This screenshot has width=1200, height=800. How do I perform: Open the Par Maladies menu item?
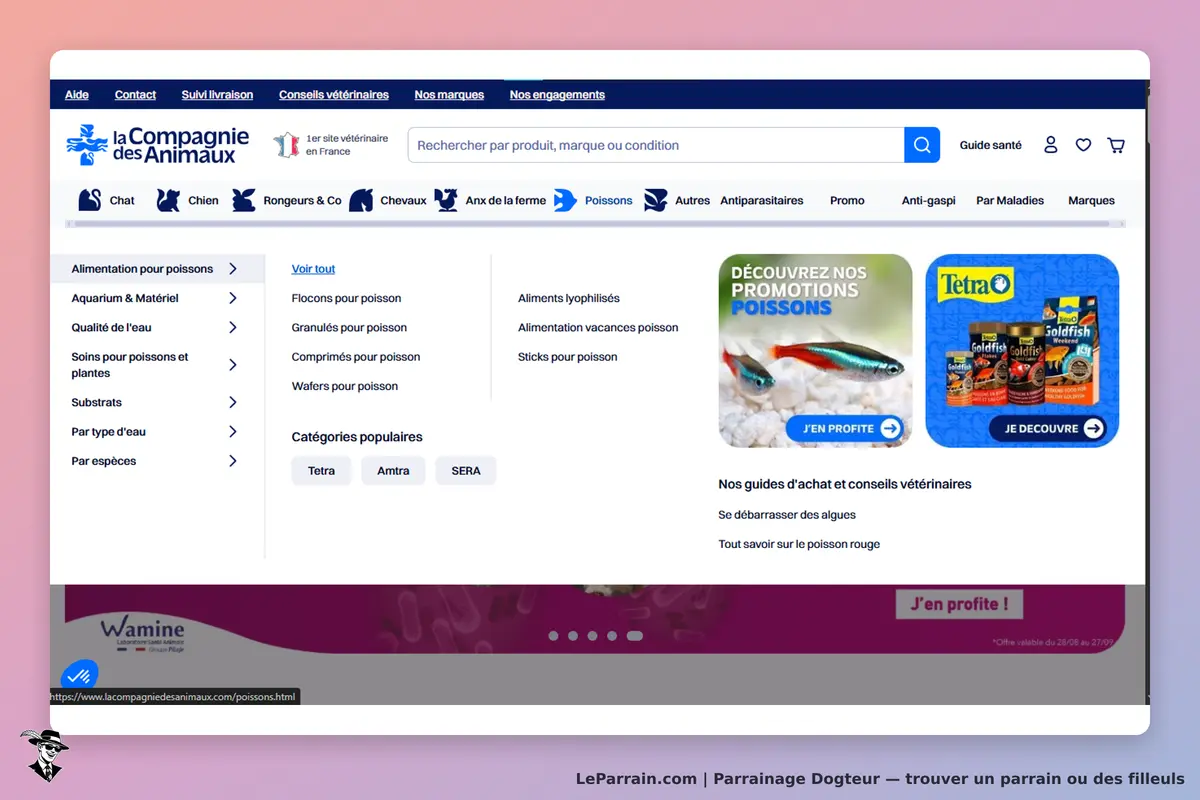(x=1010, y=200)
